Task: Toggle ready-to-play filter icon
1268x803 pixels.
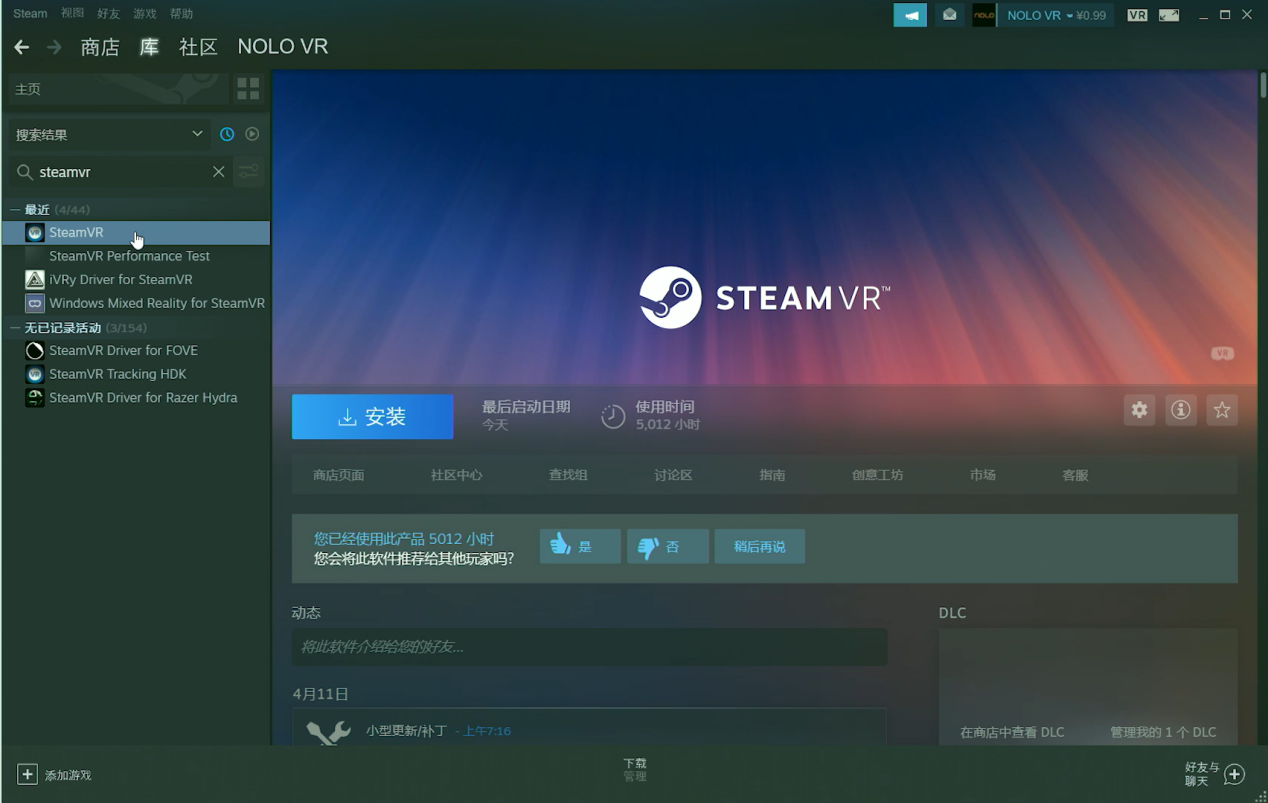Action: point(252,134)
